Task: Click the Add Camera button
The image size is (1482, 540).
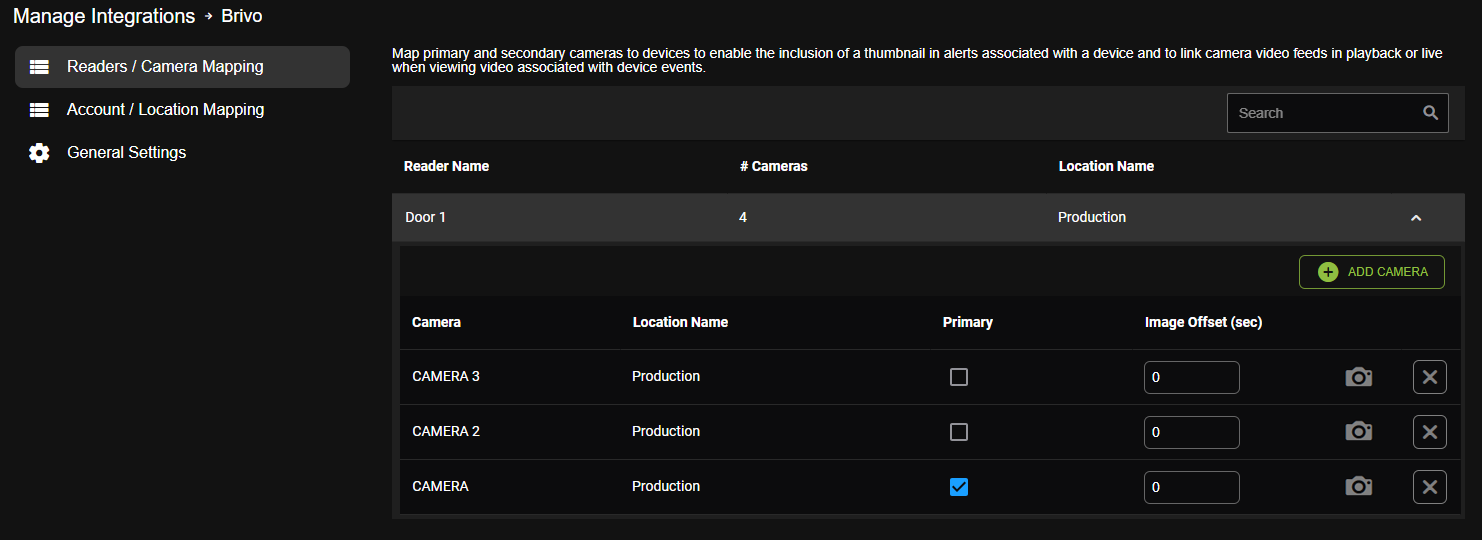Action: 1372,272
